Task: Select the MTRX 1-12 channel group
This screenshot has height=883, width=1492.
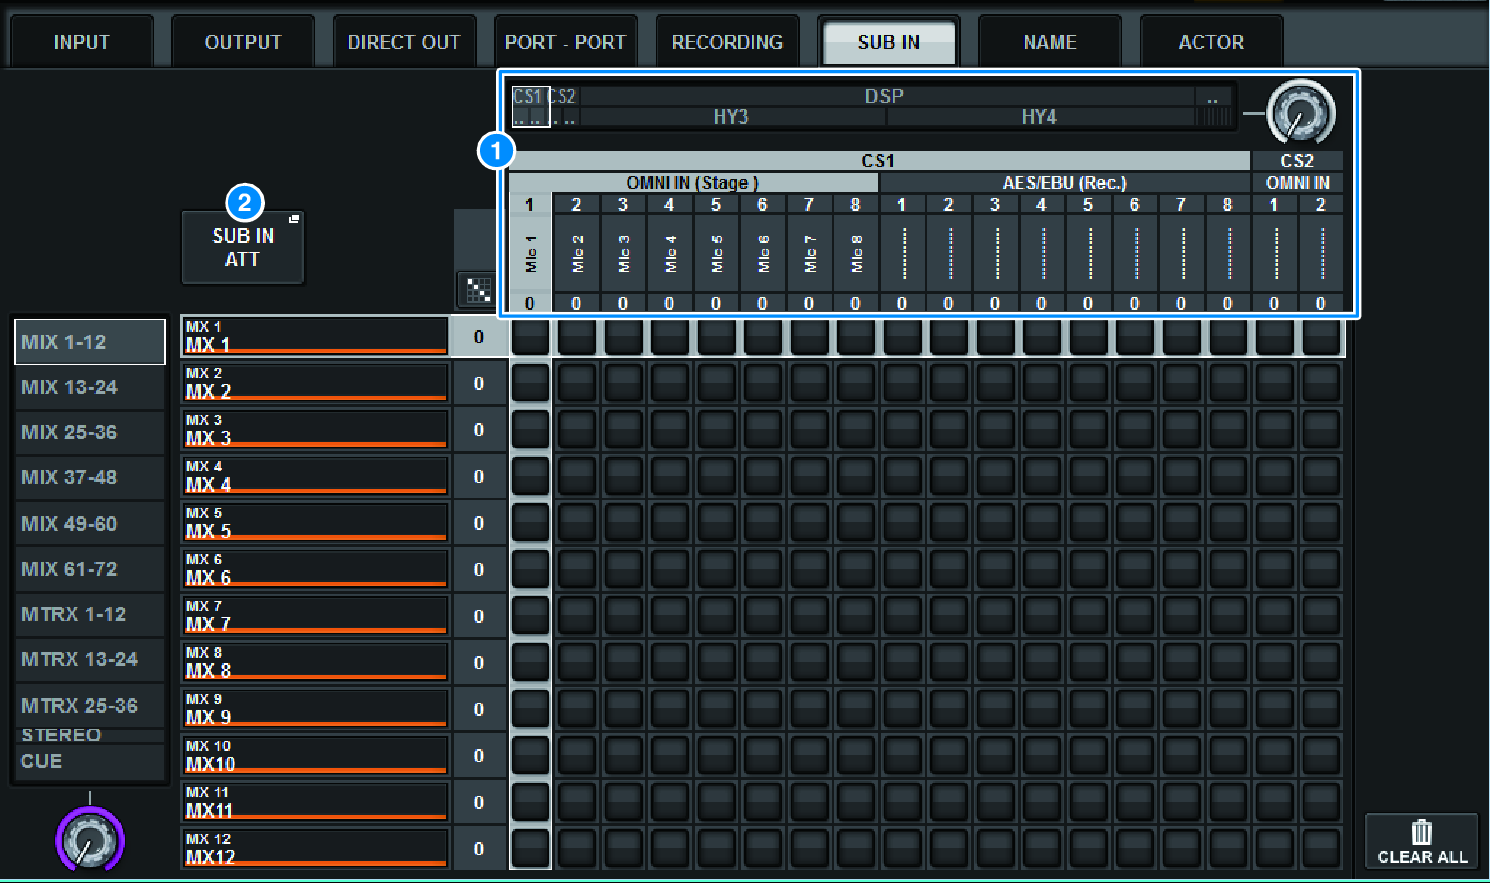Action: click(89, 614)
